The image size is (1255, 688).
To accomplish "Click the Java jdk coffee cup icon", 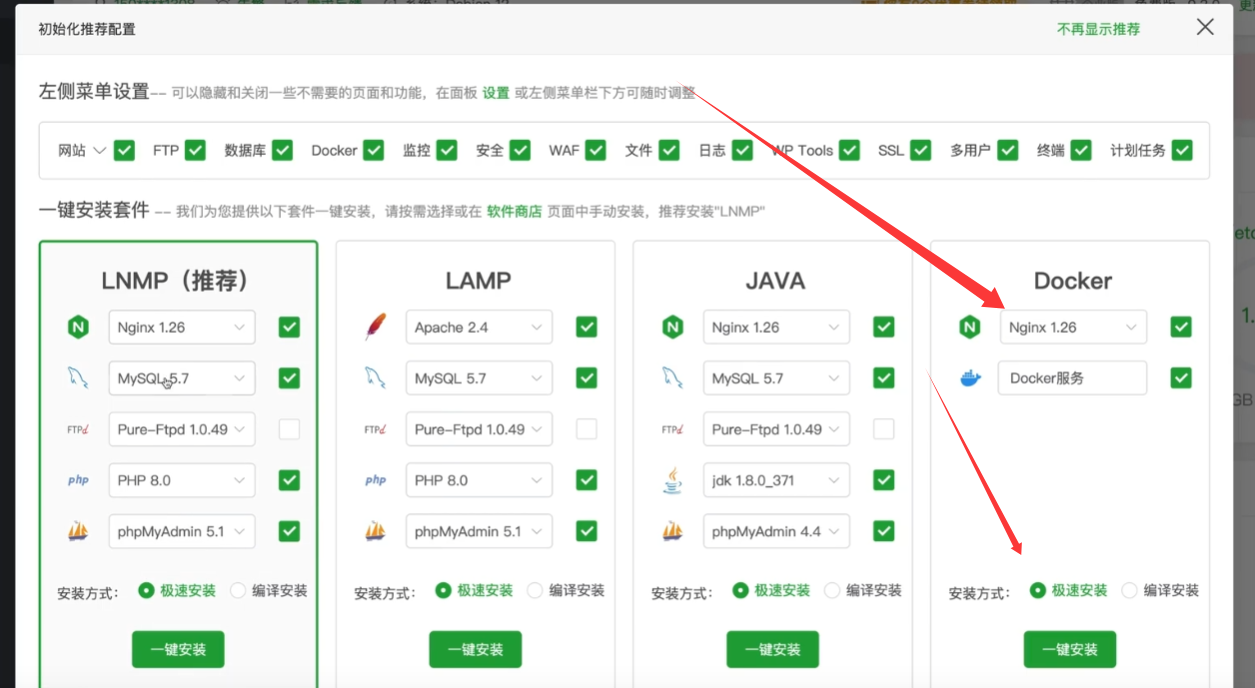I will point(672,480).
